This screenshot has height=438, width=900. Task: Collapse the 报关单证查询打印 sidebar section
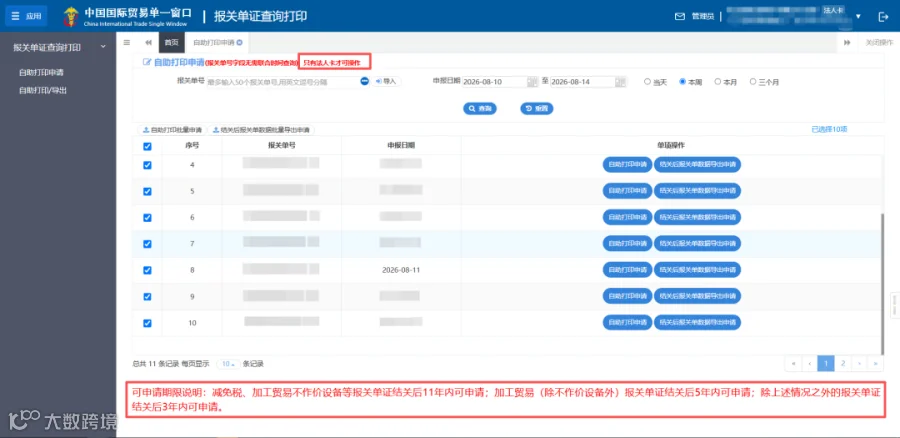coord(103,47)
